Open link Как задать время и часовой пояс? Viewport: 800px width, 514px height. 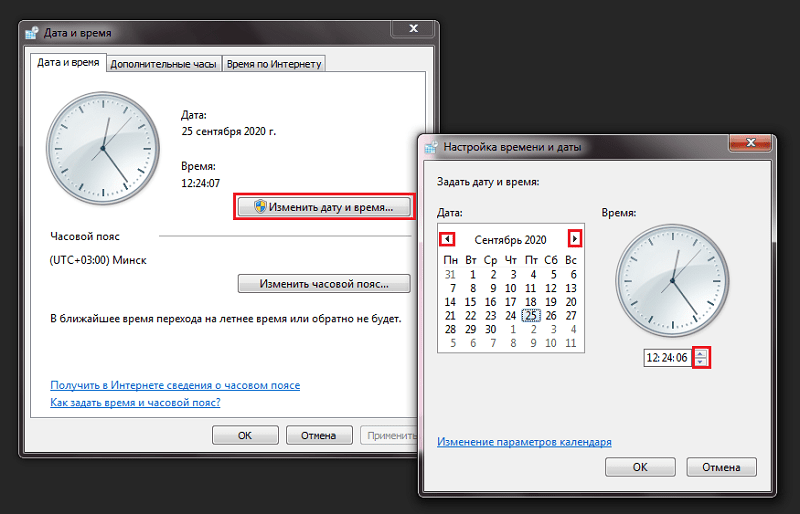(x=135, y=403)
